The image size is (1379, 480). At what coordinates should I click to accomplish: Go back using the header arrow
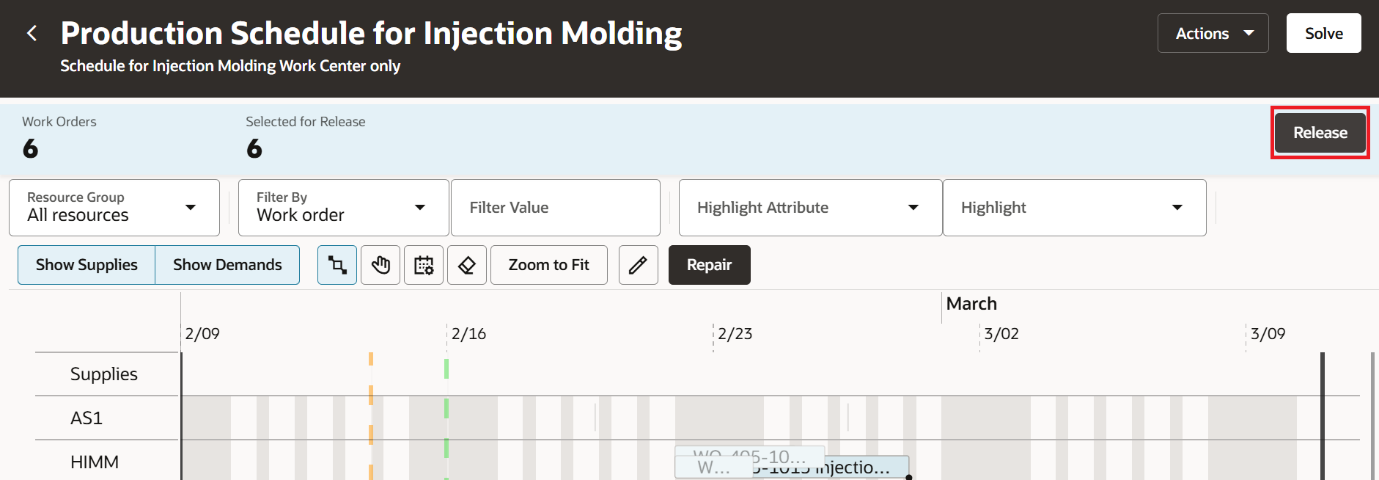click(32, 33)
